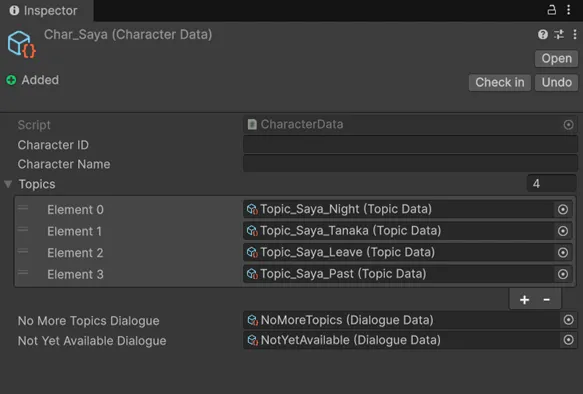583x394 pixels.
Task: Open object picker for the CharacterData script
Action: point(568,125)
